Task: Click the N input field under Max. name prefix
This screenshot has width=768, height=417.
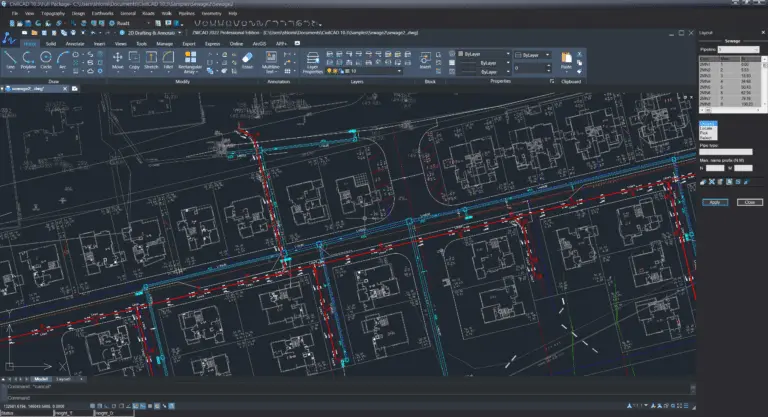Action: (x=715, y=168)
